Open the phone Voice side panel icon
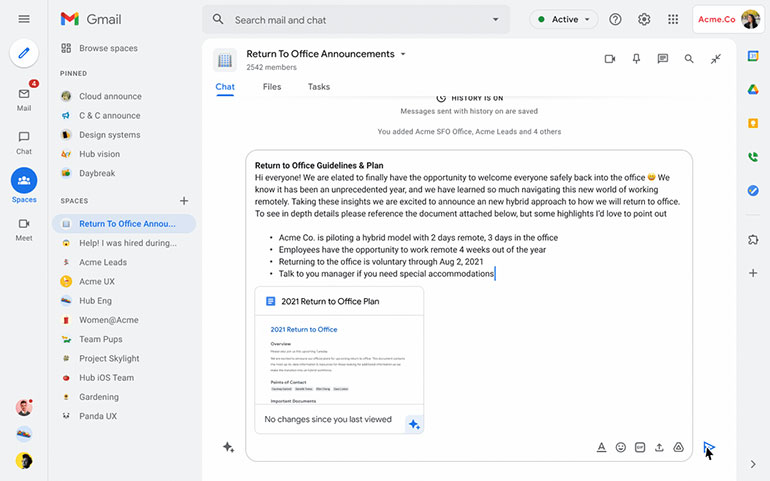This screenshot has width=770, height=481. click(753, 157)
